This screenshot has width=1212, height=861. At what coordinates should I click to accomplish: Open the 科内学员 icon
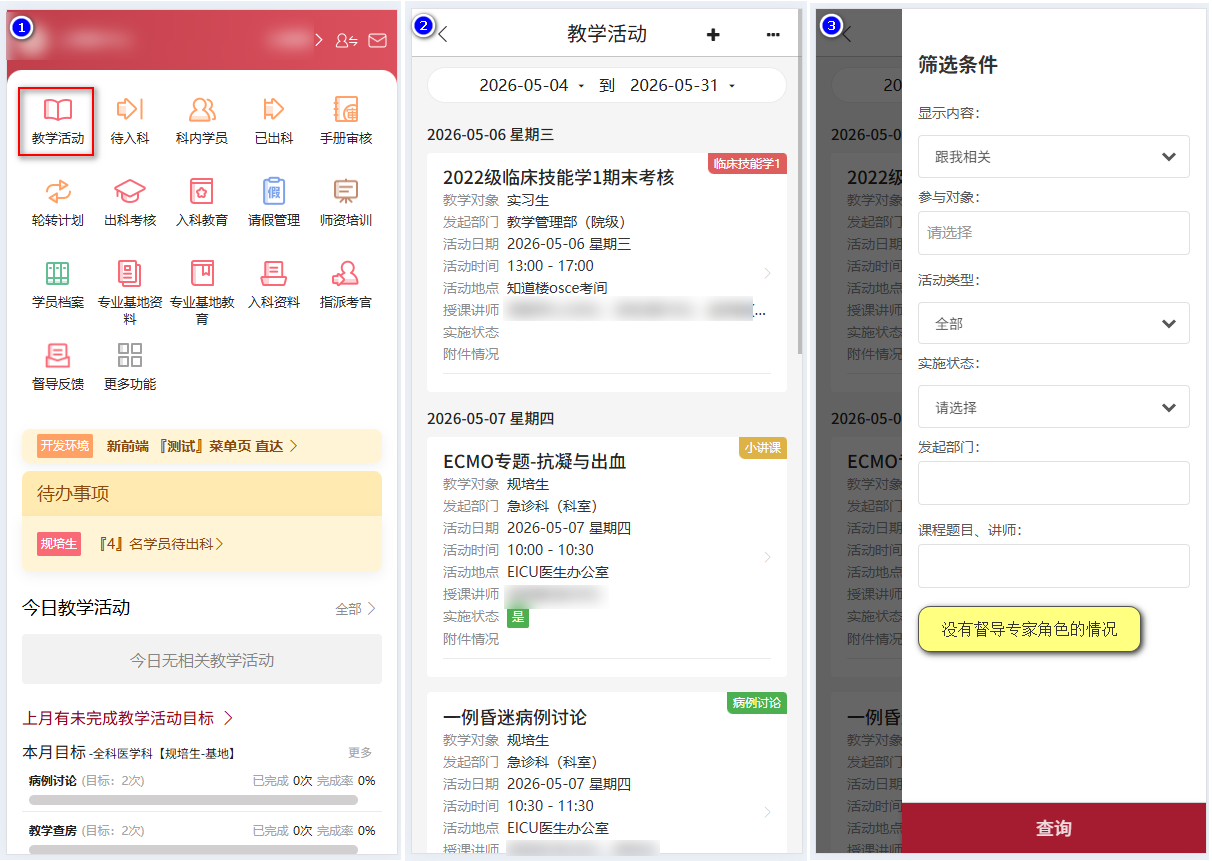202,121
